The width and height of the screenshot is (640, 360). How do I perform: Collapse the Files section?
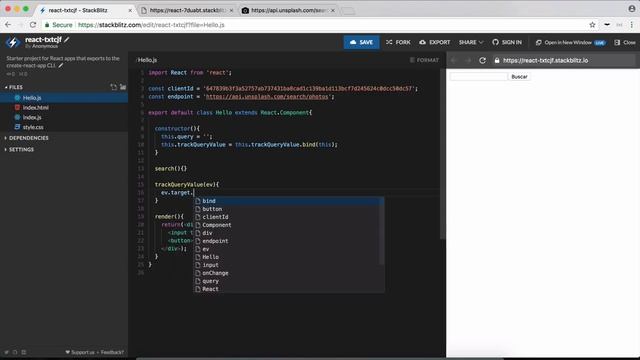point(14,87)
